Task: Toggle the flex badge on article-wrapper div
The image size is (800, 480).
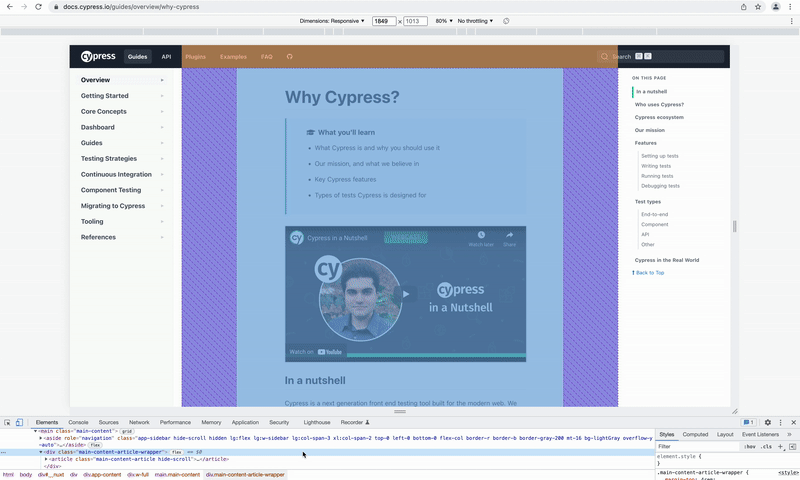Action: coord(177,452)
